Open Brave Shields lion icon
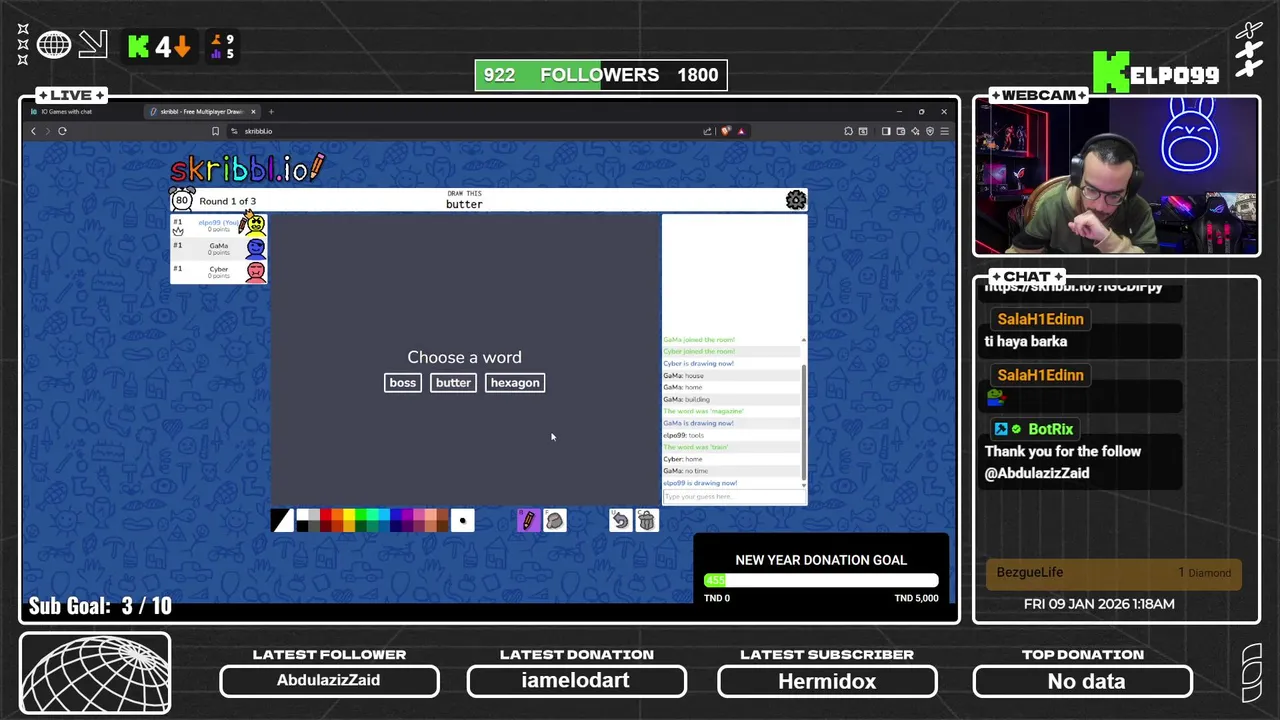1280x720 pixels. [726, 131]
